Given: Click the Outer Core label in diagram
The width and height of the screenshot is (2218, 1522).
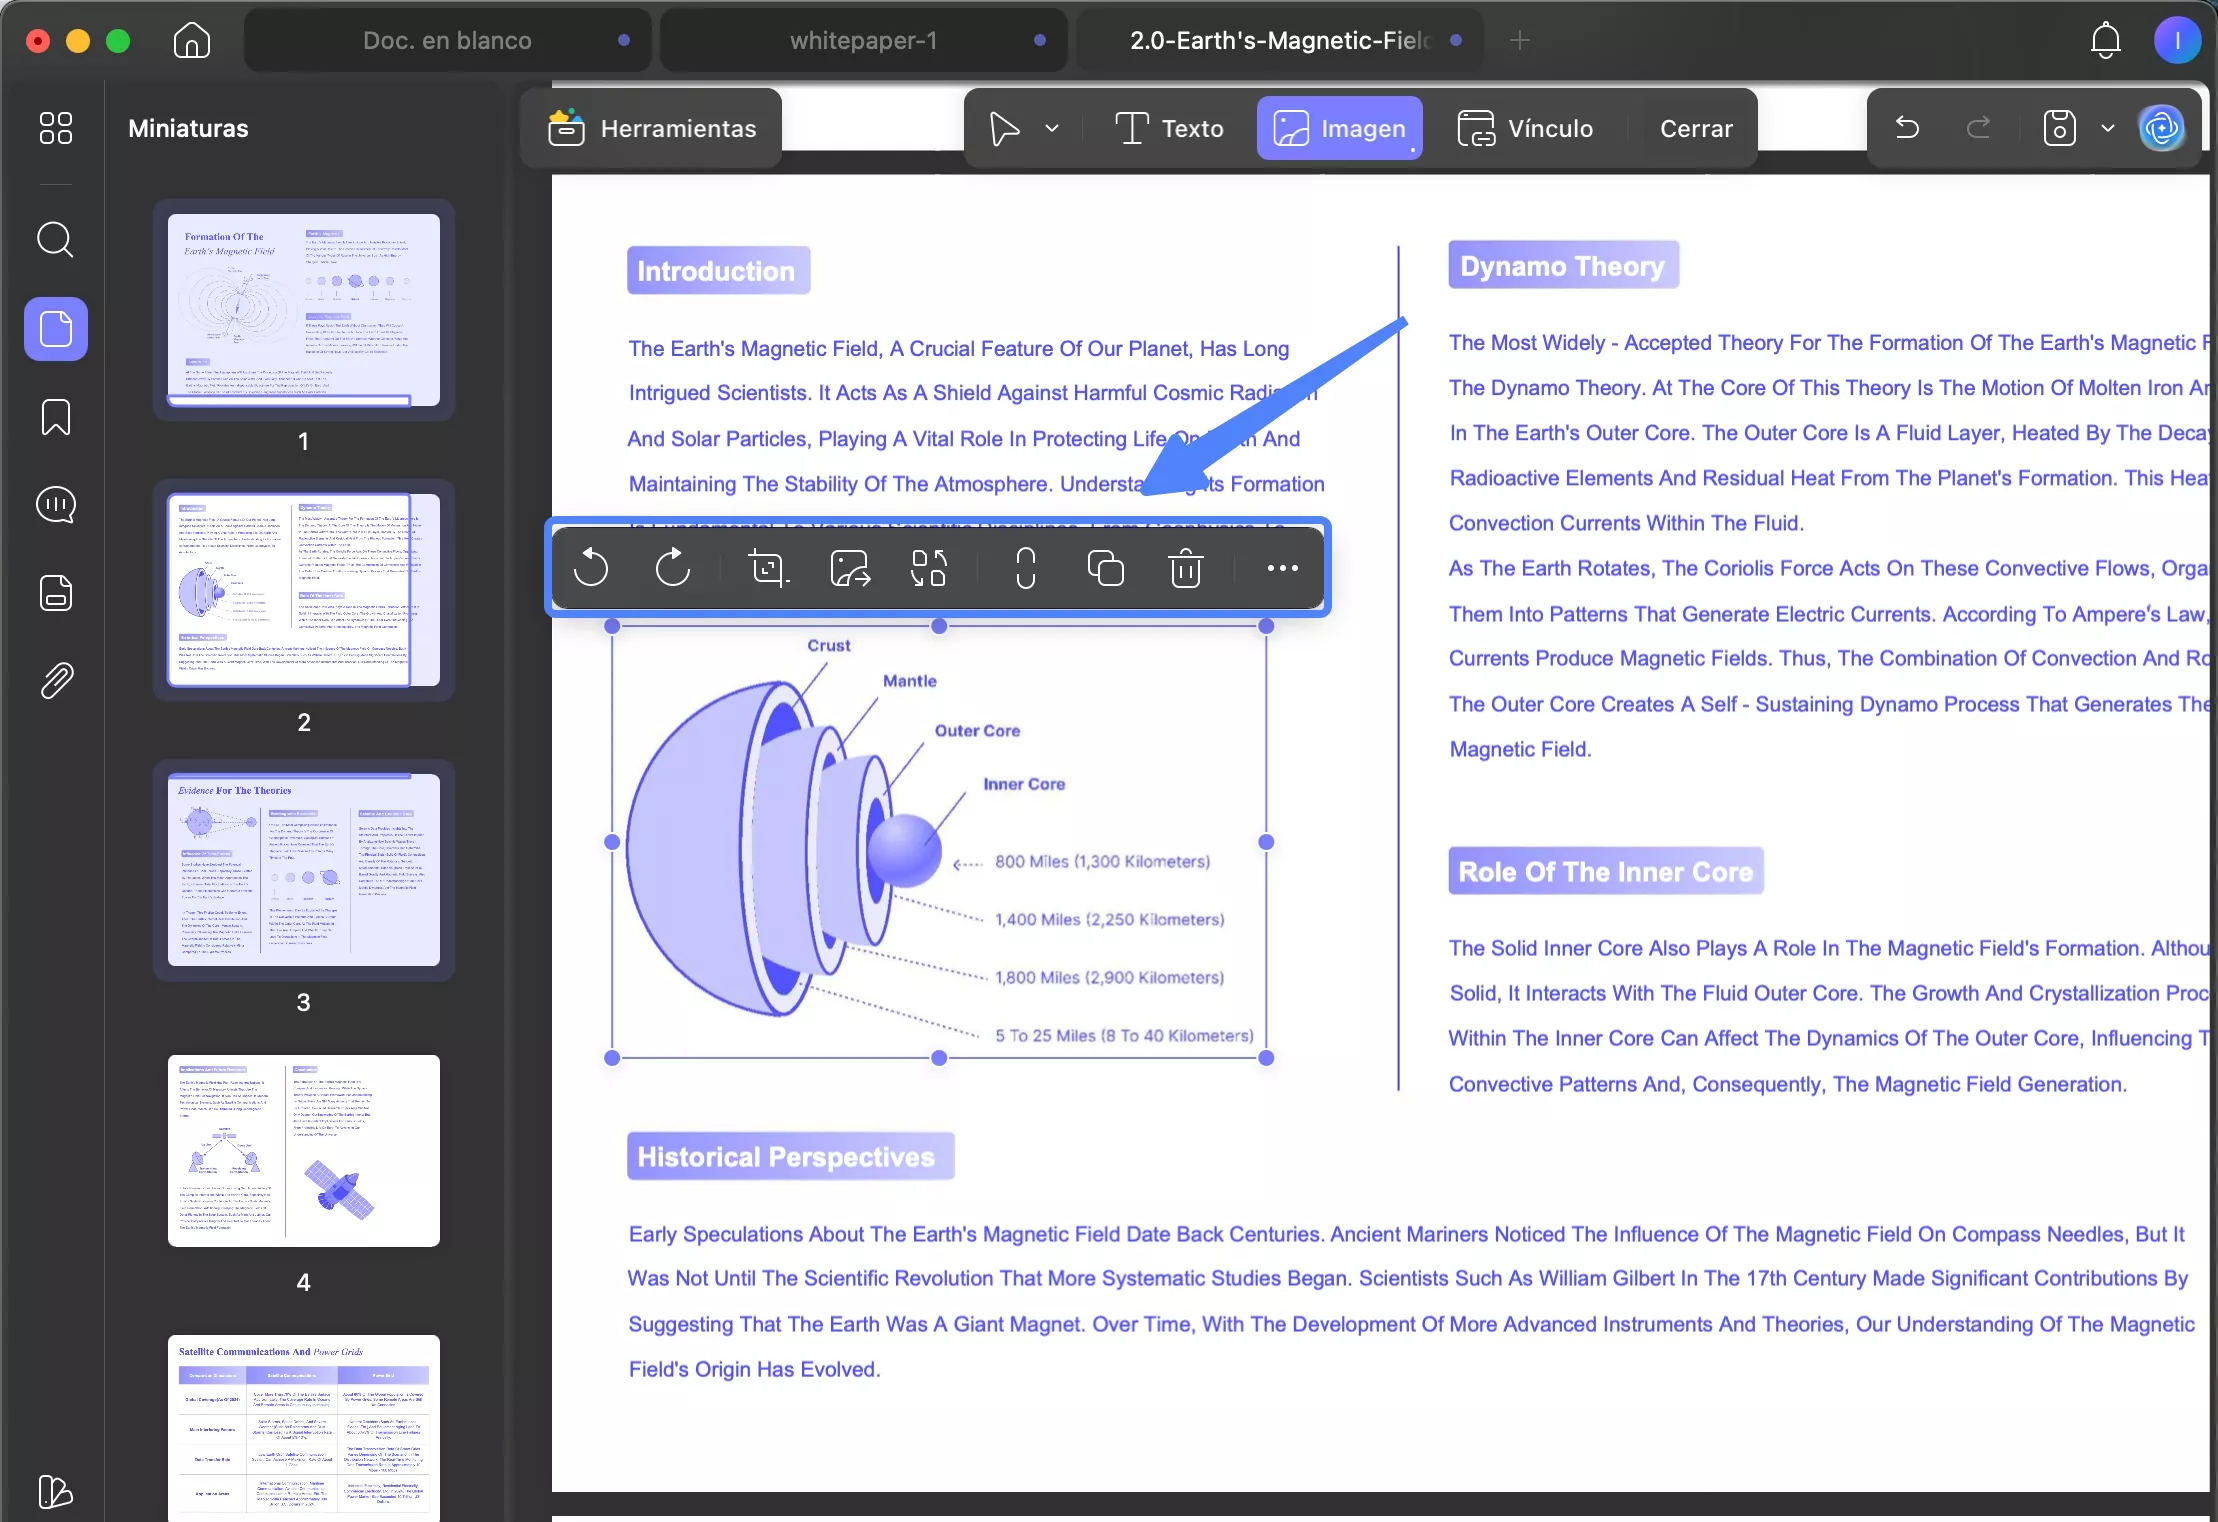Looking at the screenshot, I should (977, 730).
